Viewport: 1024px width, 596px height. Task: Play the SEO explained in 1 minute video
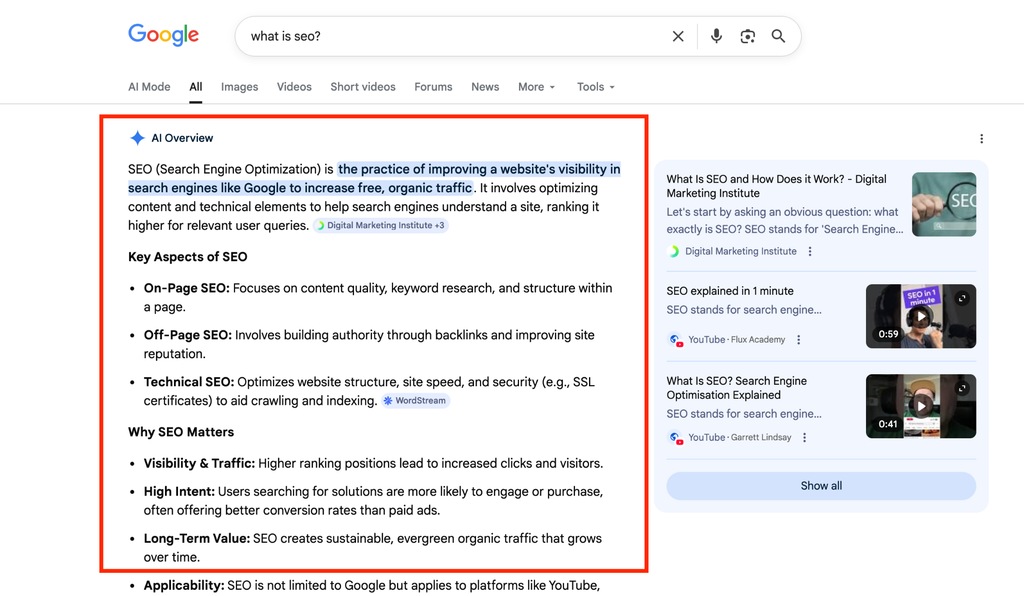(921, 316)
